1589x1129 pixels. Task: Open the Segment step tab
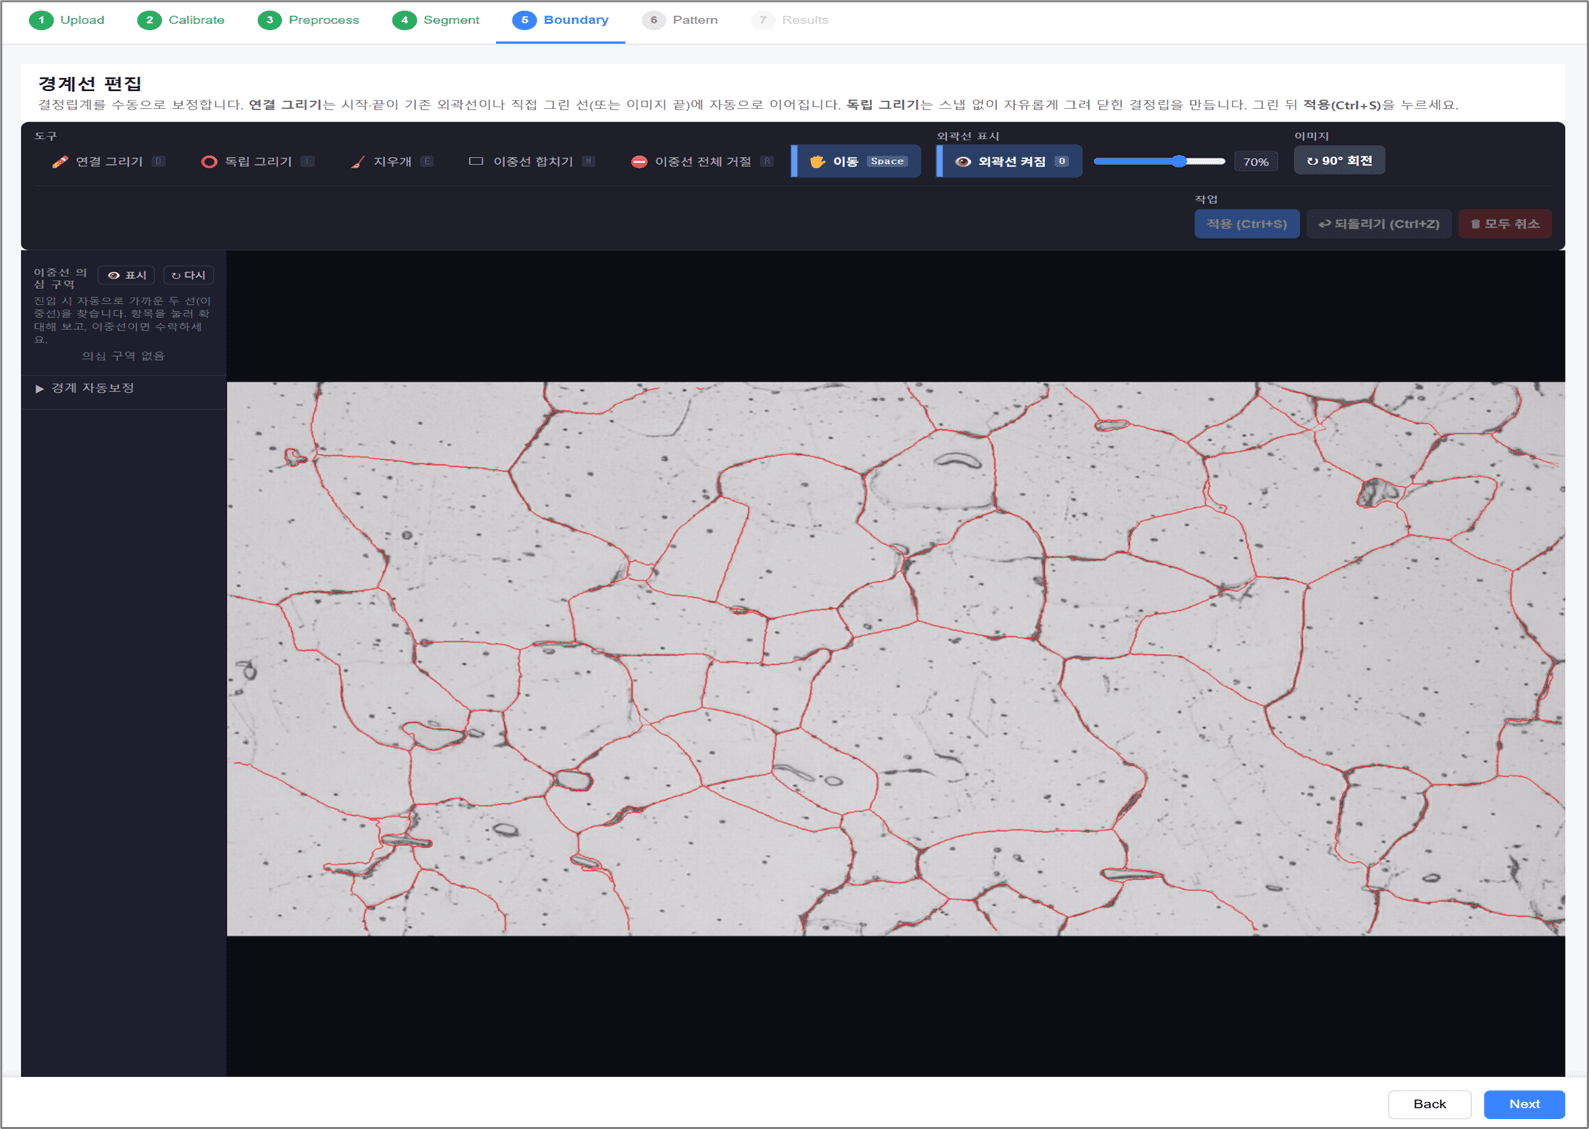[x=437, y=20]
